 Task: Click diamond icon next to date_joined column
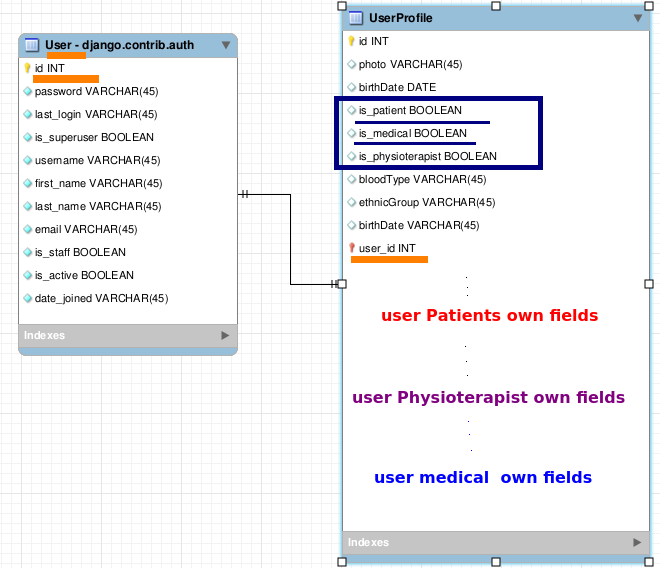(x=28, y=298)
